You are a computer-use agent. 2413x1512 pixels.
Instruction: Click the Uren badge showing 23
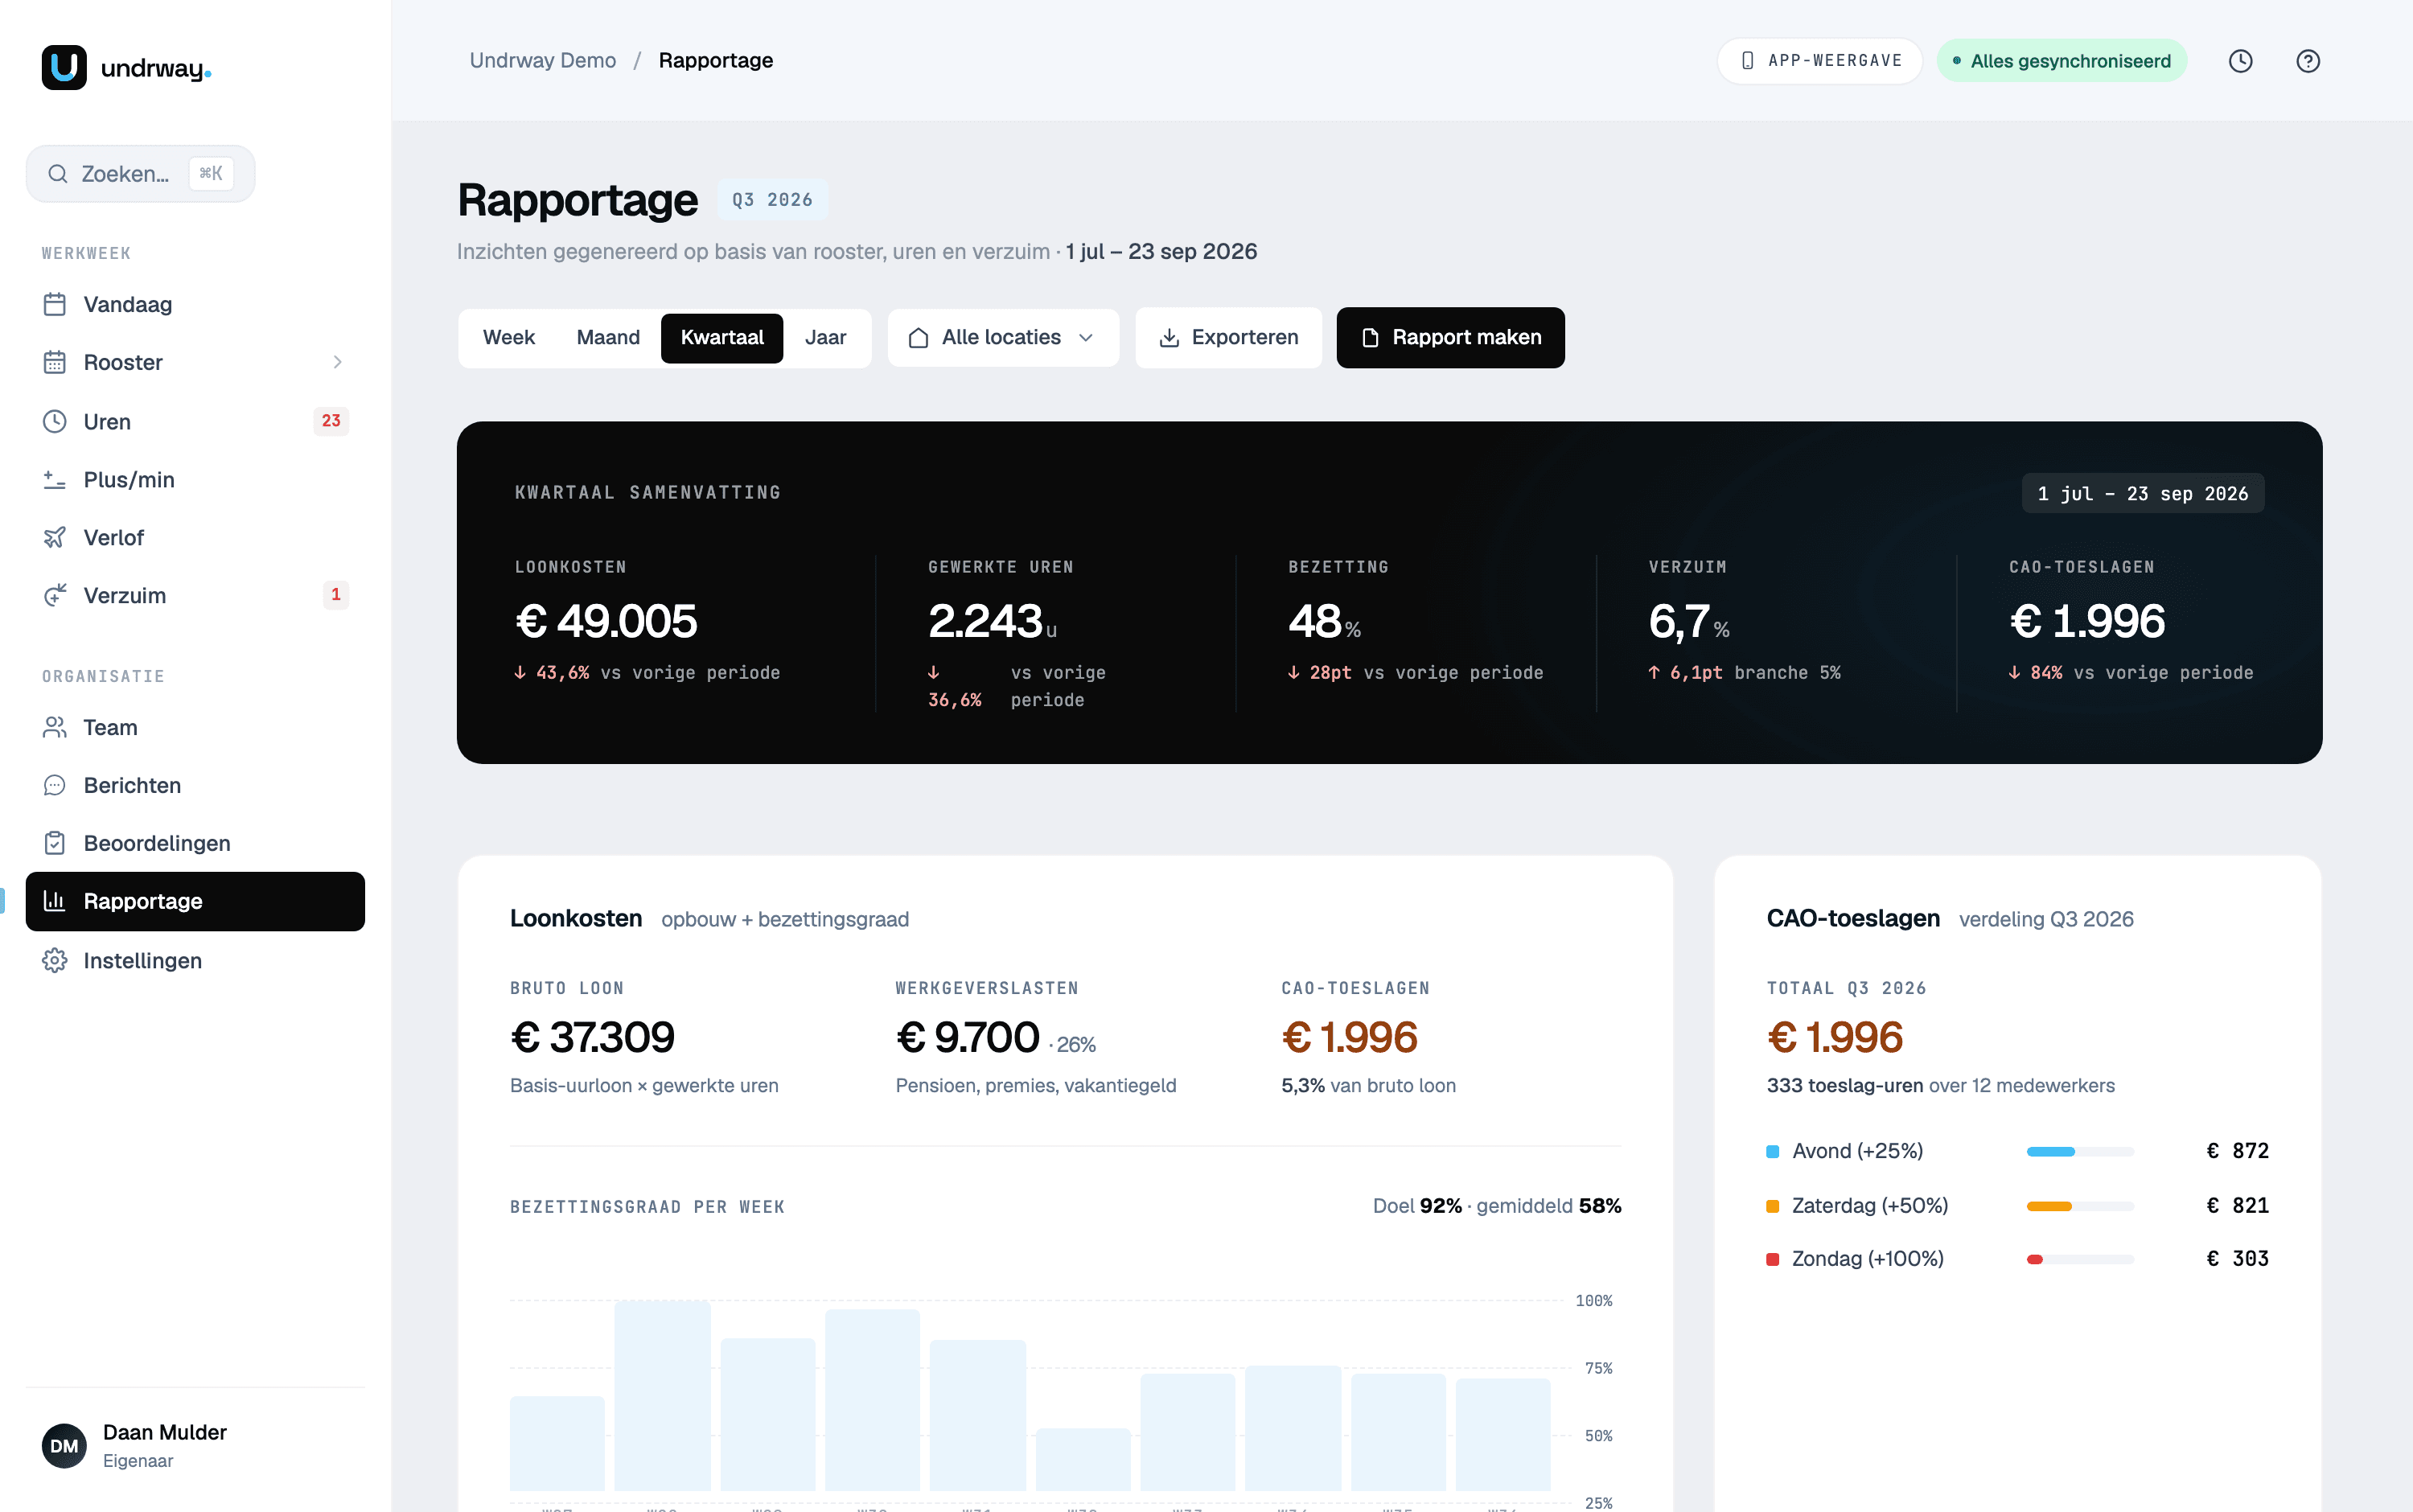click(x=331, y=421)
